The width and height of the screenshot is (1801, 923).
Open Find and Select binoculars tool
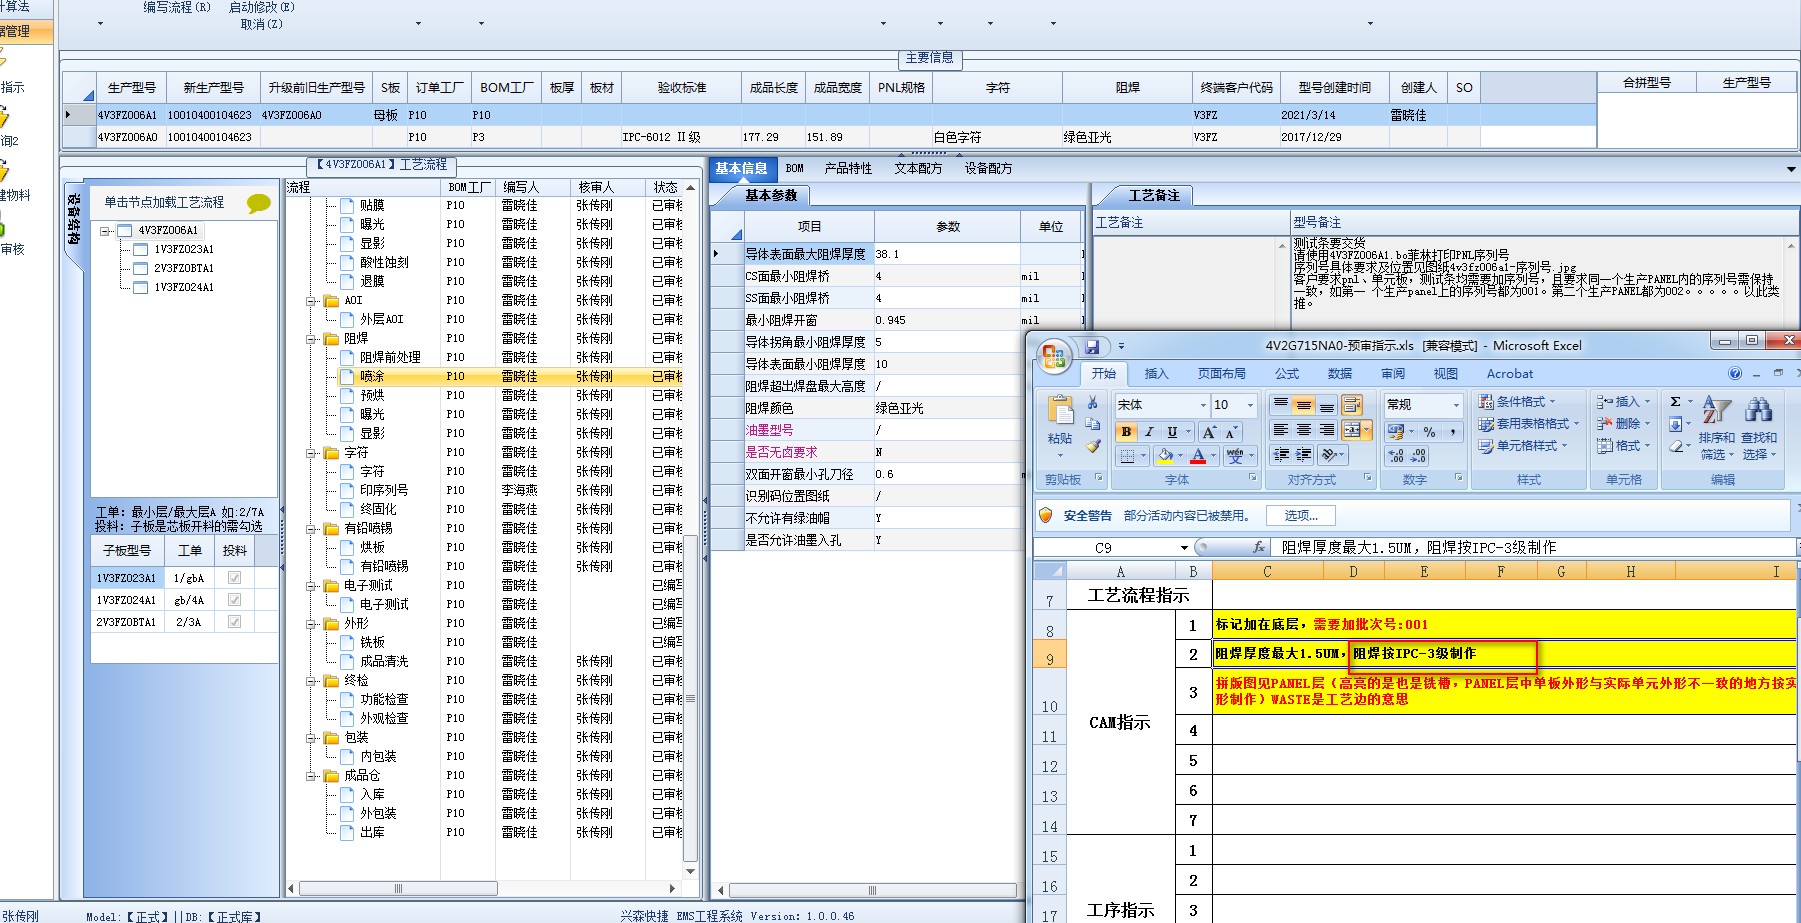point(1759,427)
